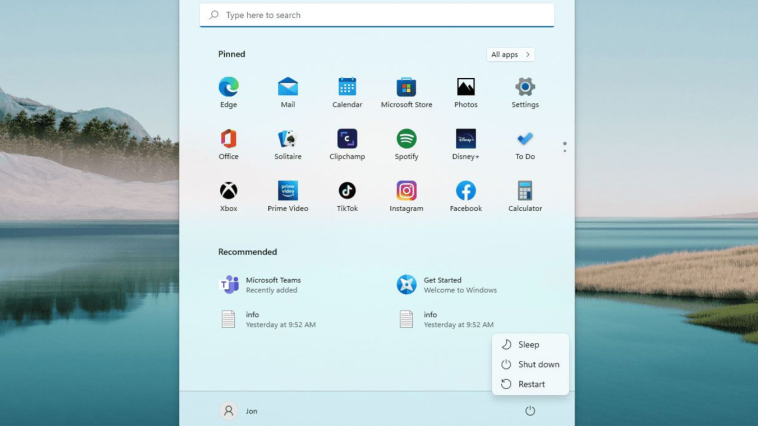Screen dimensions: 758x426
Task: Open the Edge browser app
Action: (229, 92)
